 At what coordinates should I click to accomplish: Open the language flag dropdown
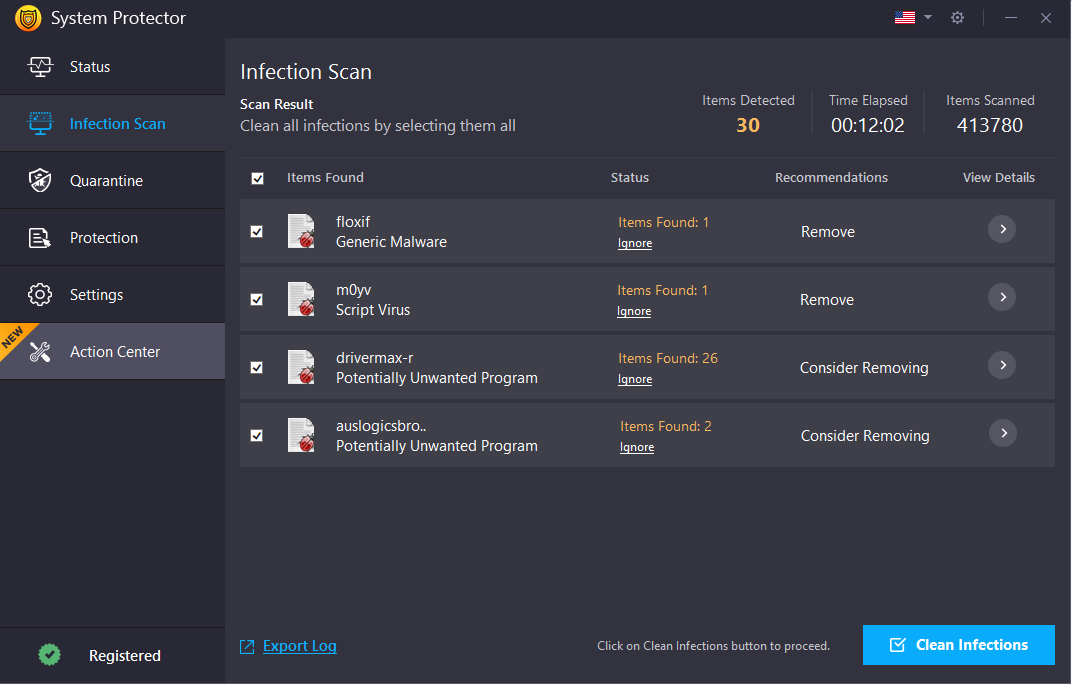pos(913,18)
